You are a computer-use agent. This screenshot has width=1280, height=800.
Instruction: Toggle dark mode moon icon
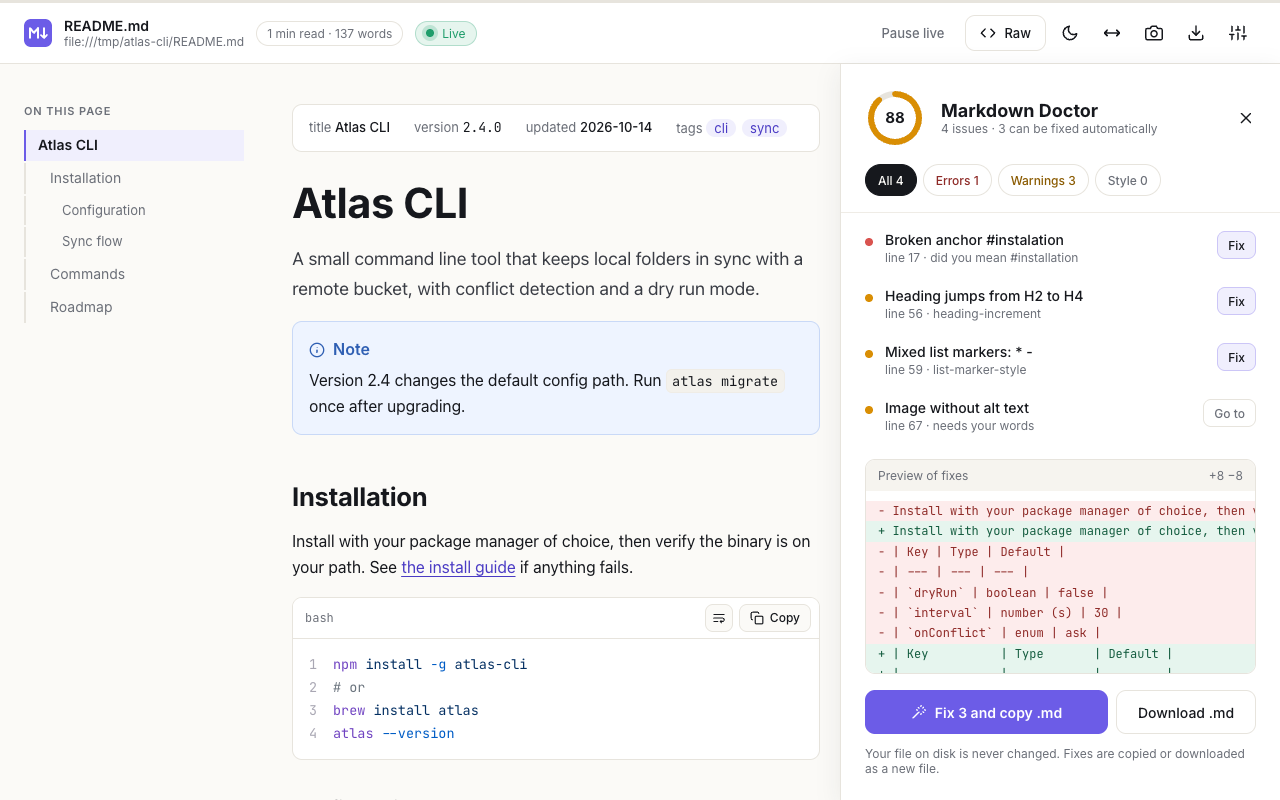(1070, 33)
